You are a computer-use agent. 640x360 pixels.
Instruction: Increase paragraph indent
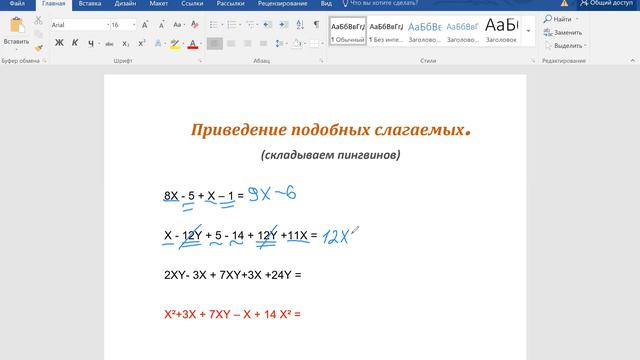coord(284,25)
